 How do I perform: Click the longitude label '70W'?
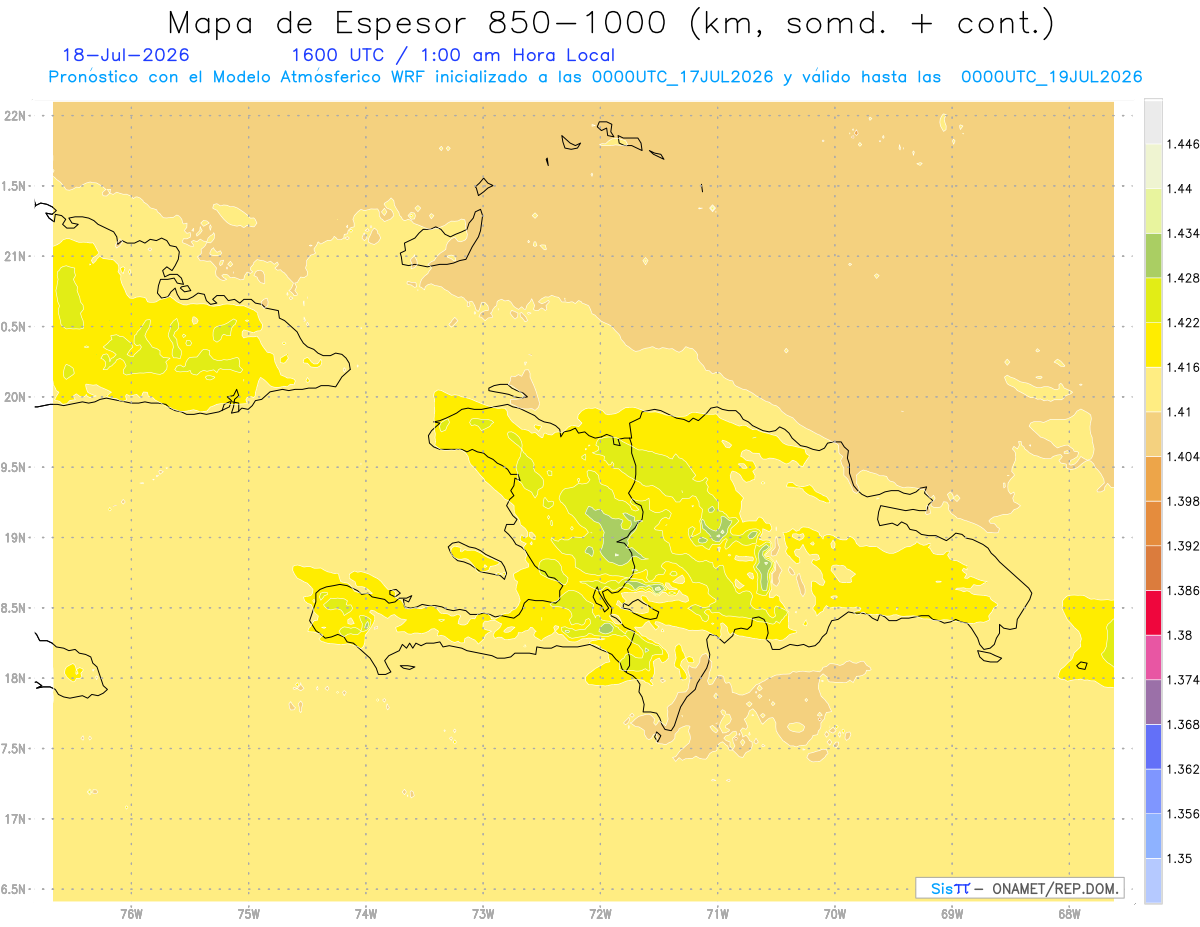point(835,914)
